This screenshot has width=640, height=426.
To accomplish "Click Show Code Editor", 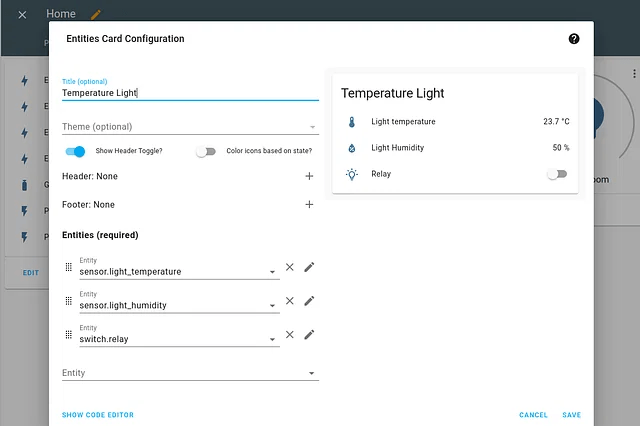I will coord(97,415).
